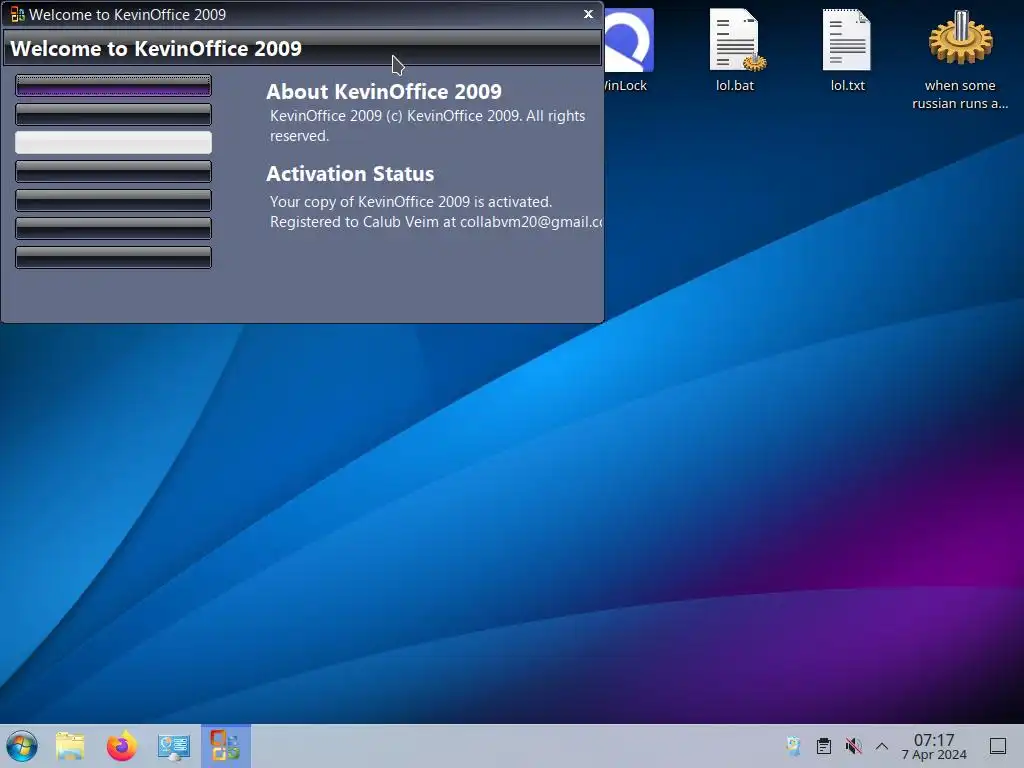Screen dimensions: 1024x768
Task: Click the dark button just above the white button
Action: click(114, 114)
